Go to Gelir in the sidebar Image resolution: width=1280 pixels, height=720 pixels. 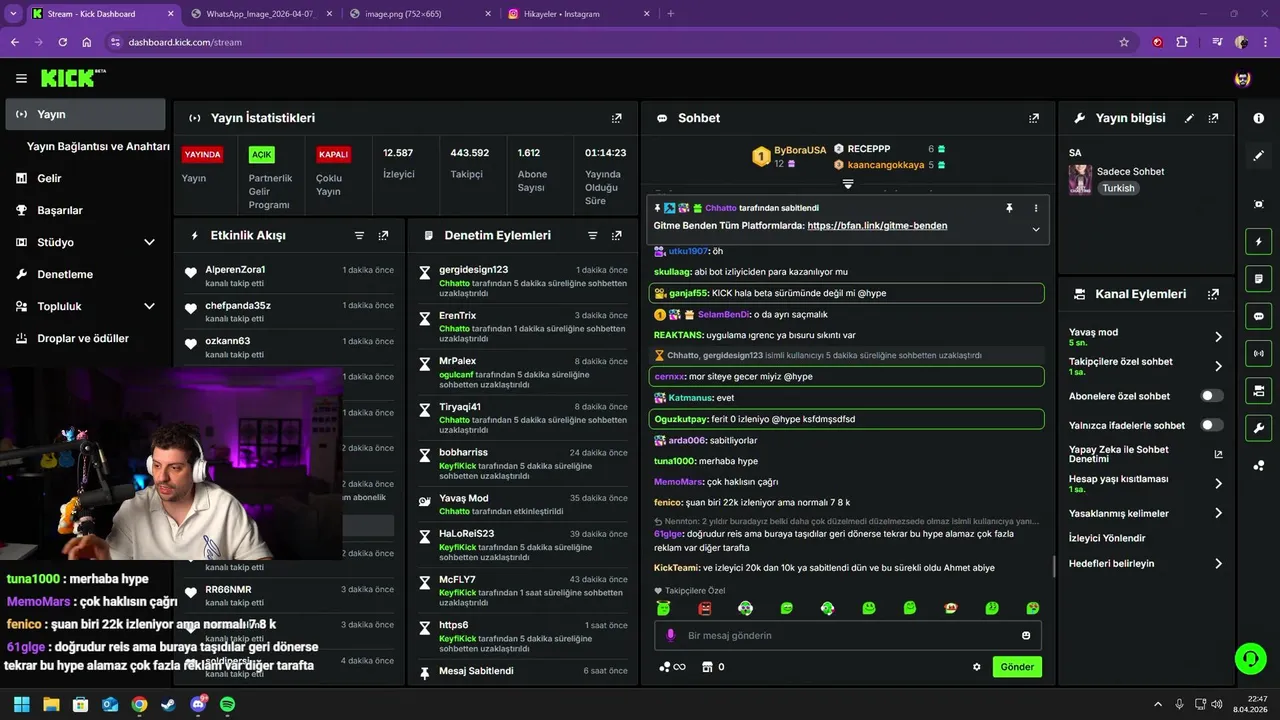pyautogui.click(x=85, y=178)
